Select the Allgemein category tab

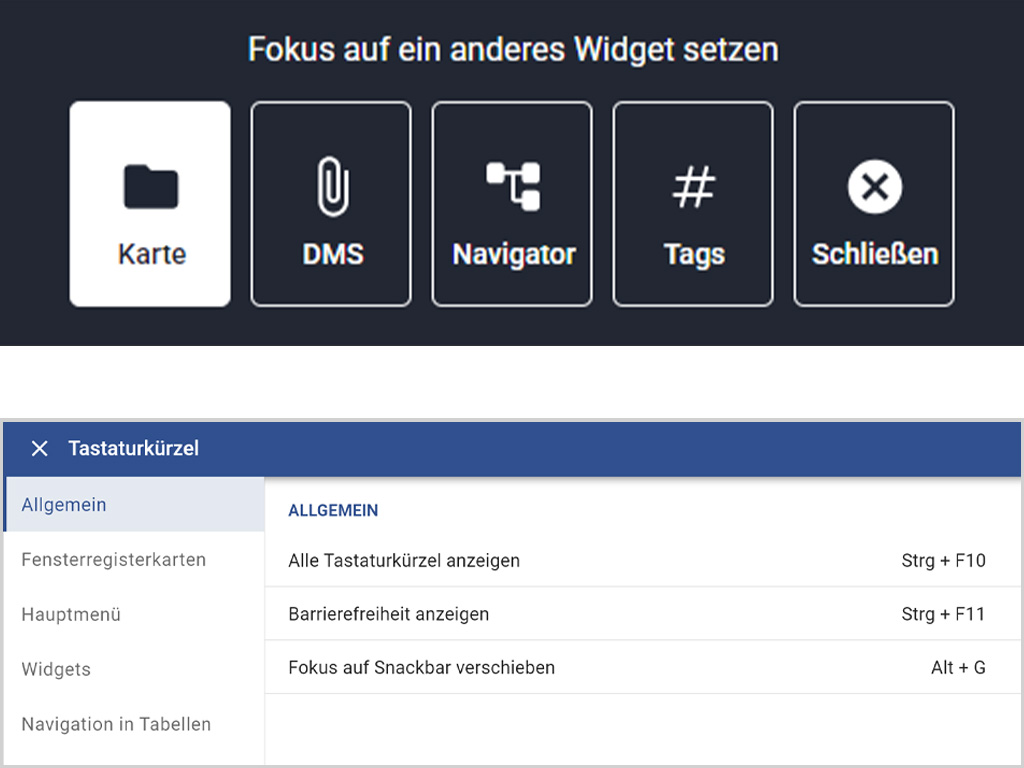(x=64, y=505)
